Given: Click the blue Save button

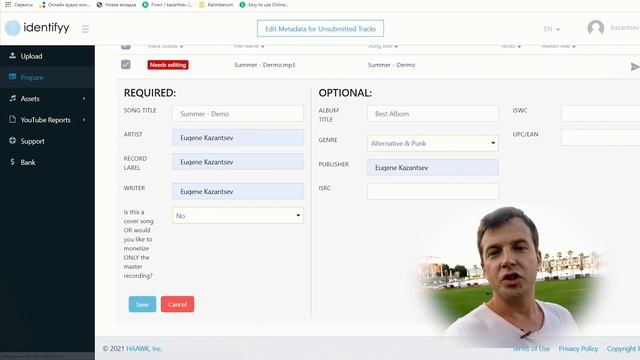Looking at the screenshot, I should coord(142,304).
